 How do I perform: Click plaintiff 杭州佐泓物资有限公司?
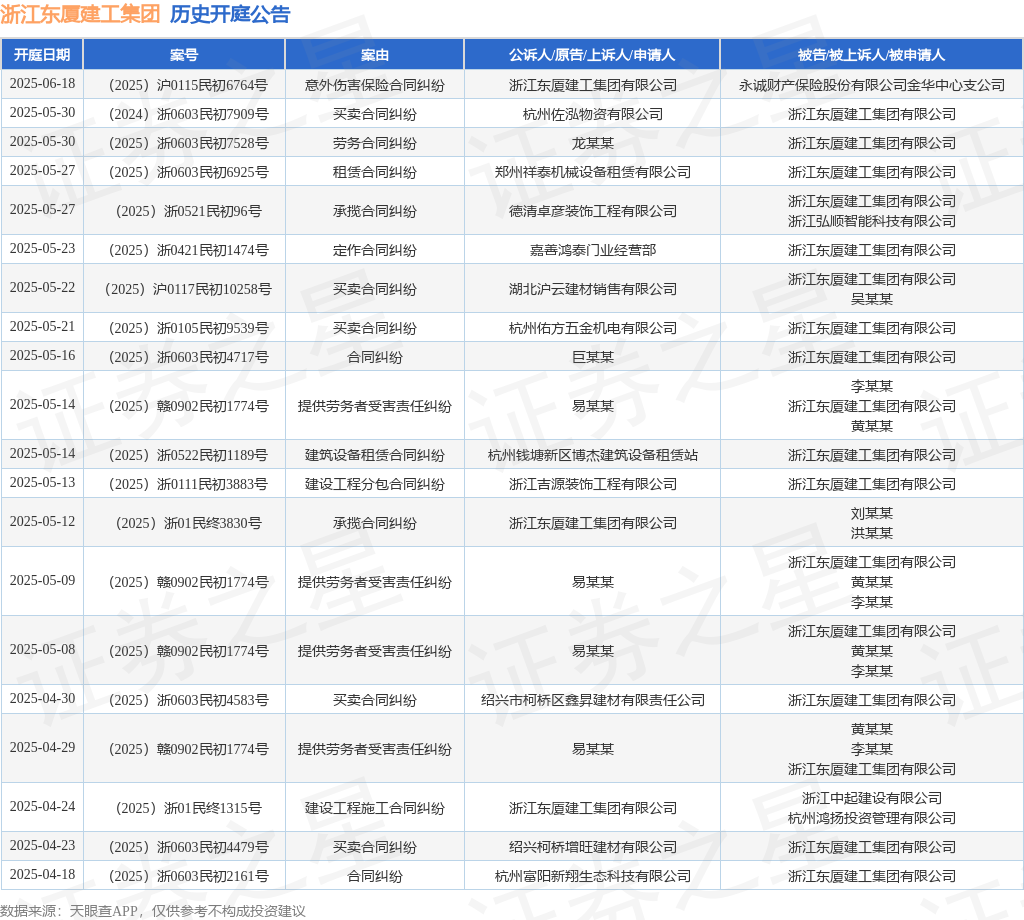(x=593, y=114)
